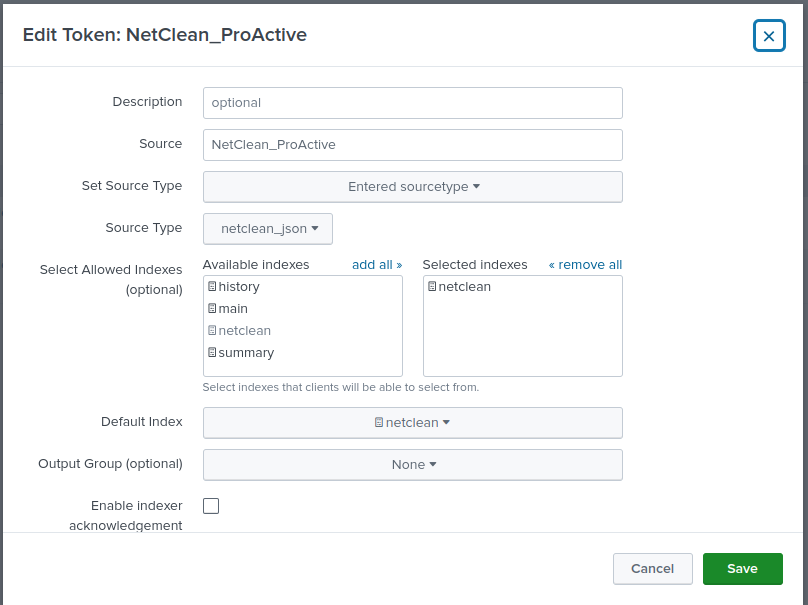Viewport: 808px width, 605px height.
Task: Click the Cancel button
Action: [652, 569]
